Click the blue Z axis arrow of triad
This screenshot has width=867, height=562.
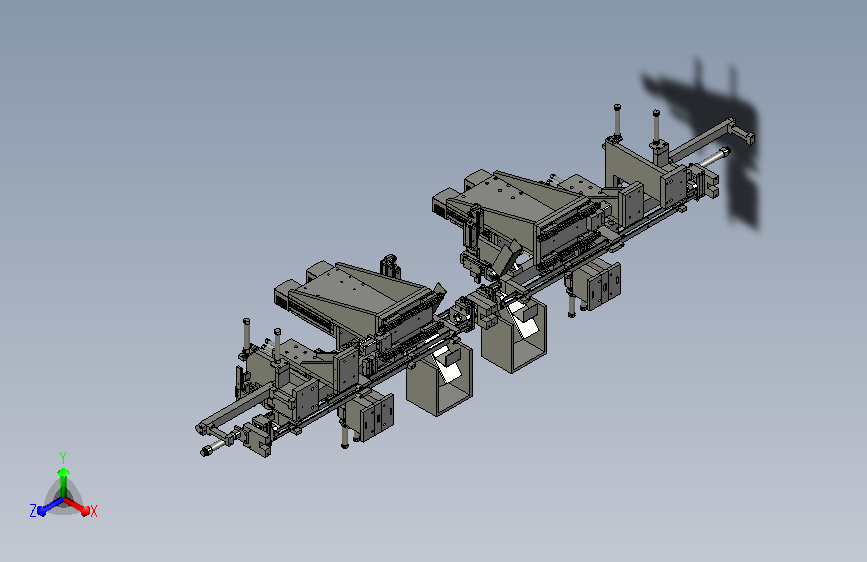click(50, 507)
